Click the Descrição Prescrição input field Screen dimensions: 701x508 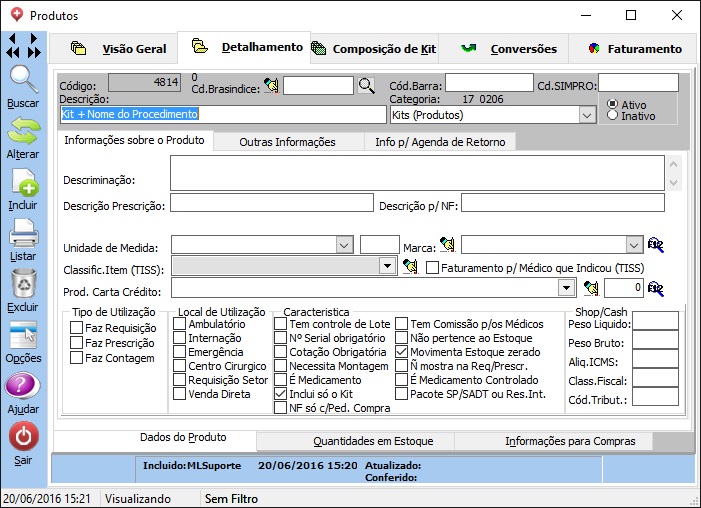[x=270, y=204]
